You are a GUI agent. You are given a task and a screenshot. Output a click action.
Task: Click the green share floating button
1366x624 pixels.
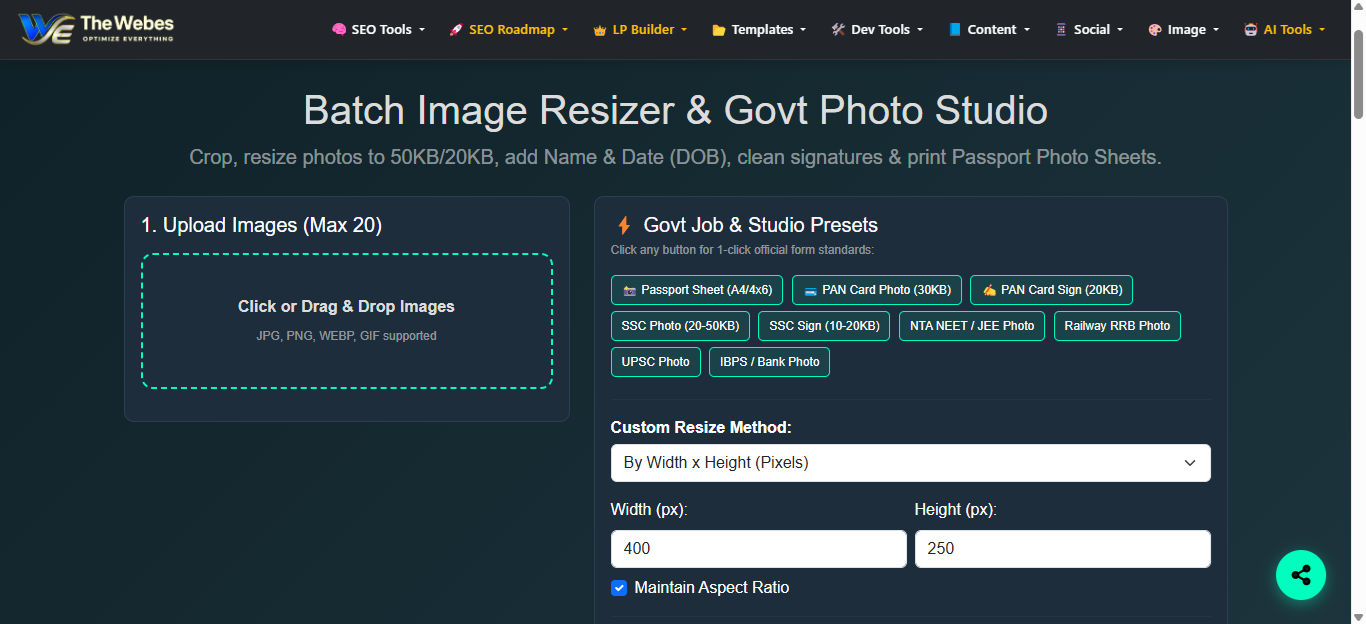[x=1301, y=575]
